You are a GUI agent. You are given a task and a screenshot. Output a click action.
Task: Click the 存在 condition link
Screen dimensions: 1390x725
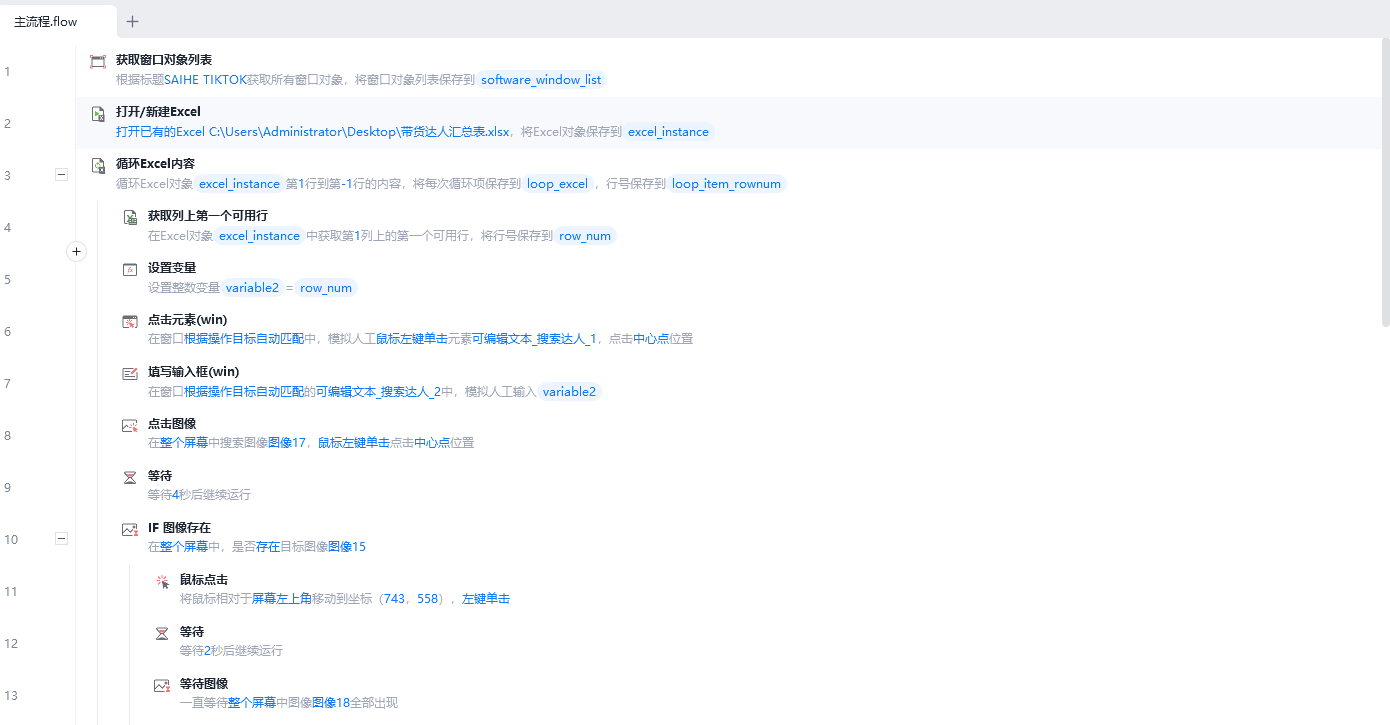(268, 547)
